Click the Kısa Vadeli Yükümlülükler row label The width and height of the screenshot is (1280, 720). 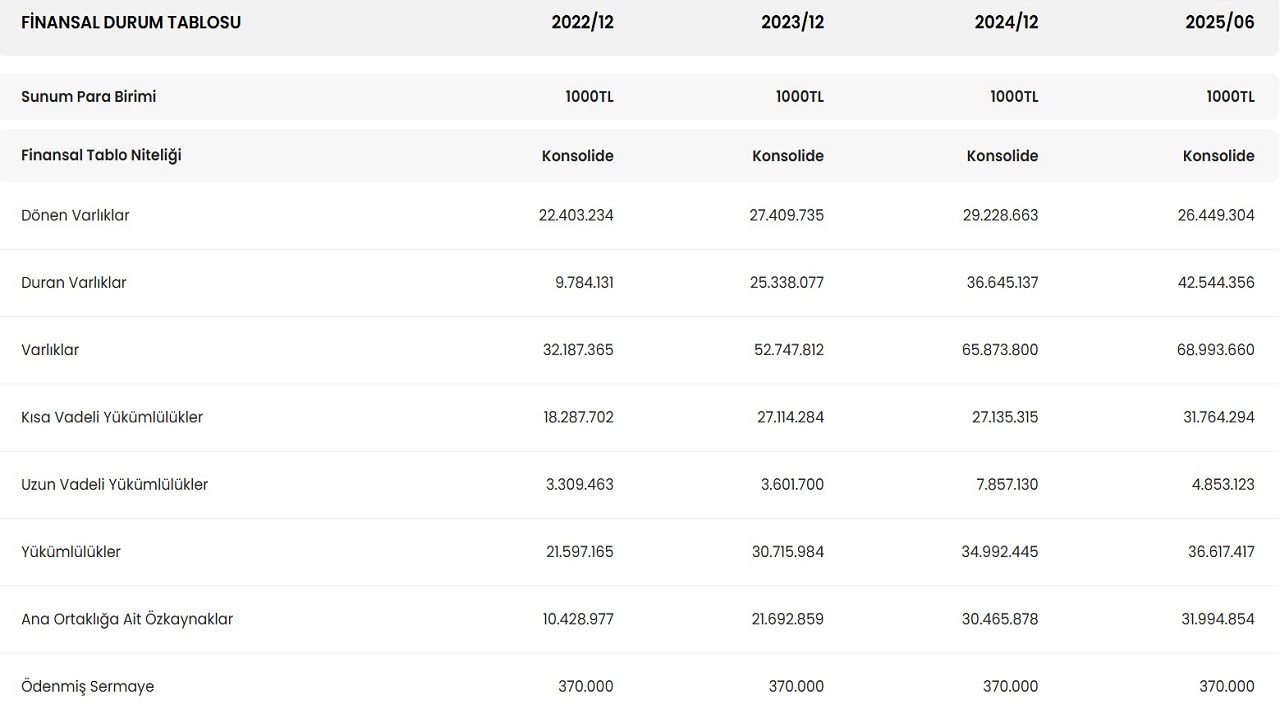(x=112, y=417)
